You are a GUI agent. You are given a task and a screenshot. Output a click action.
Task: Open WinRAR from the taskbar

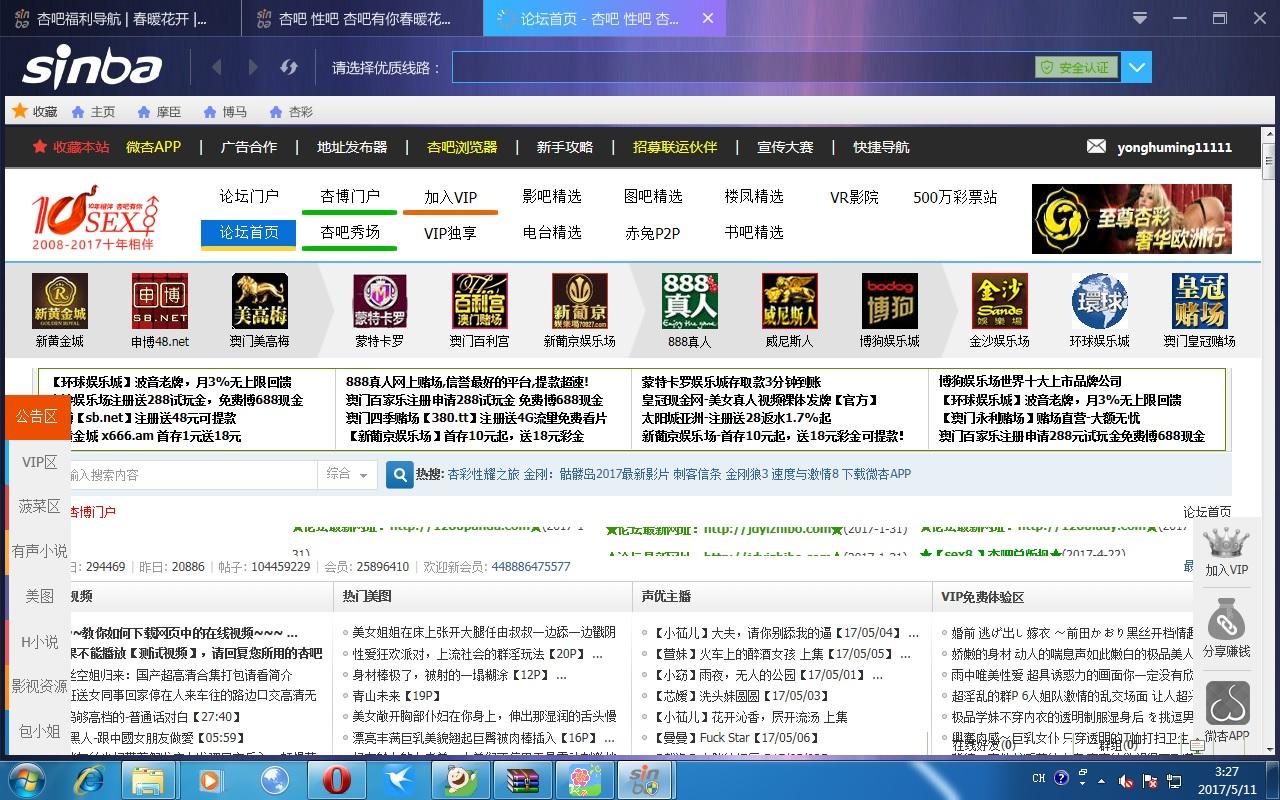point(524,779)
